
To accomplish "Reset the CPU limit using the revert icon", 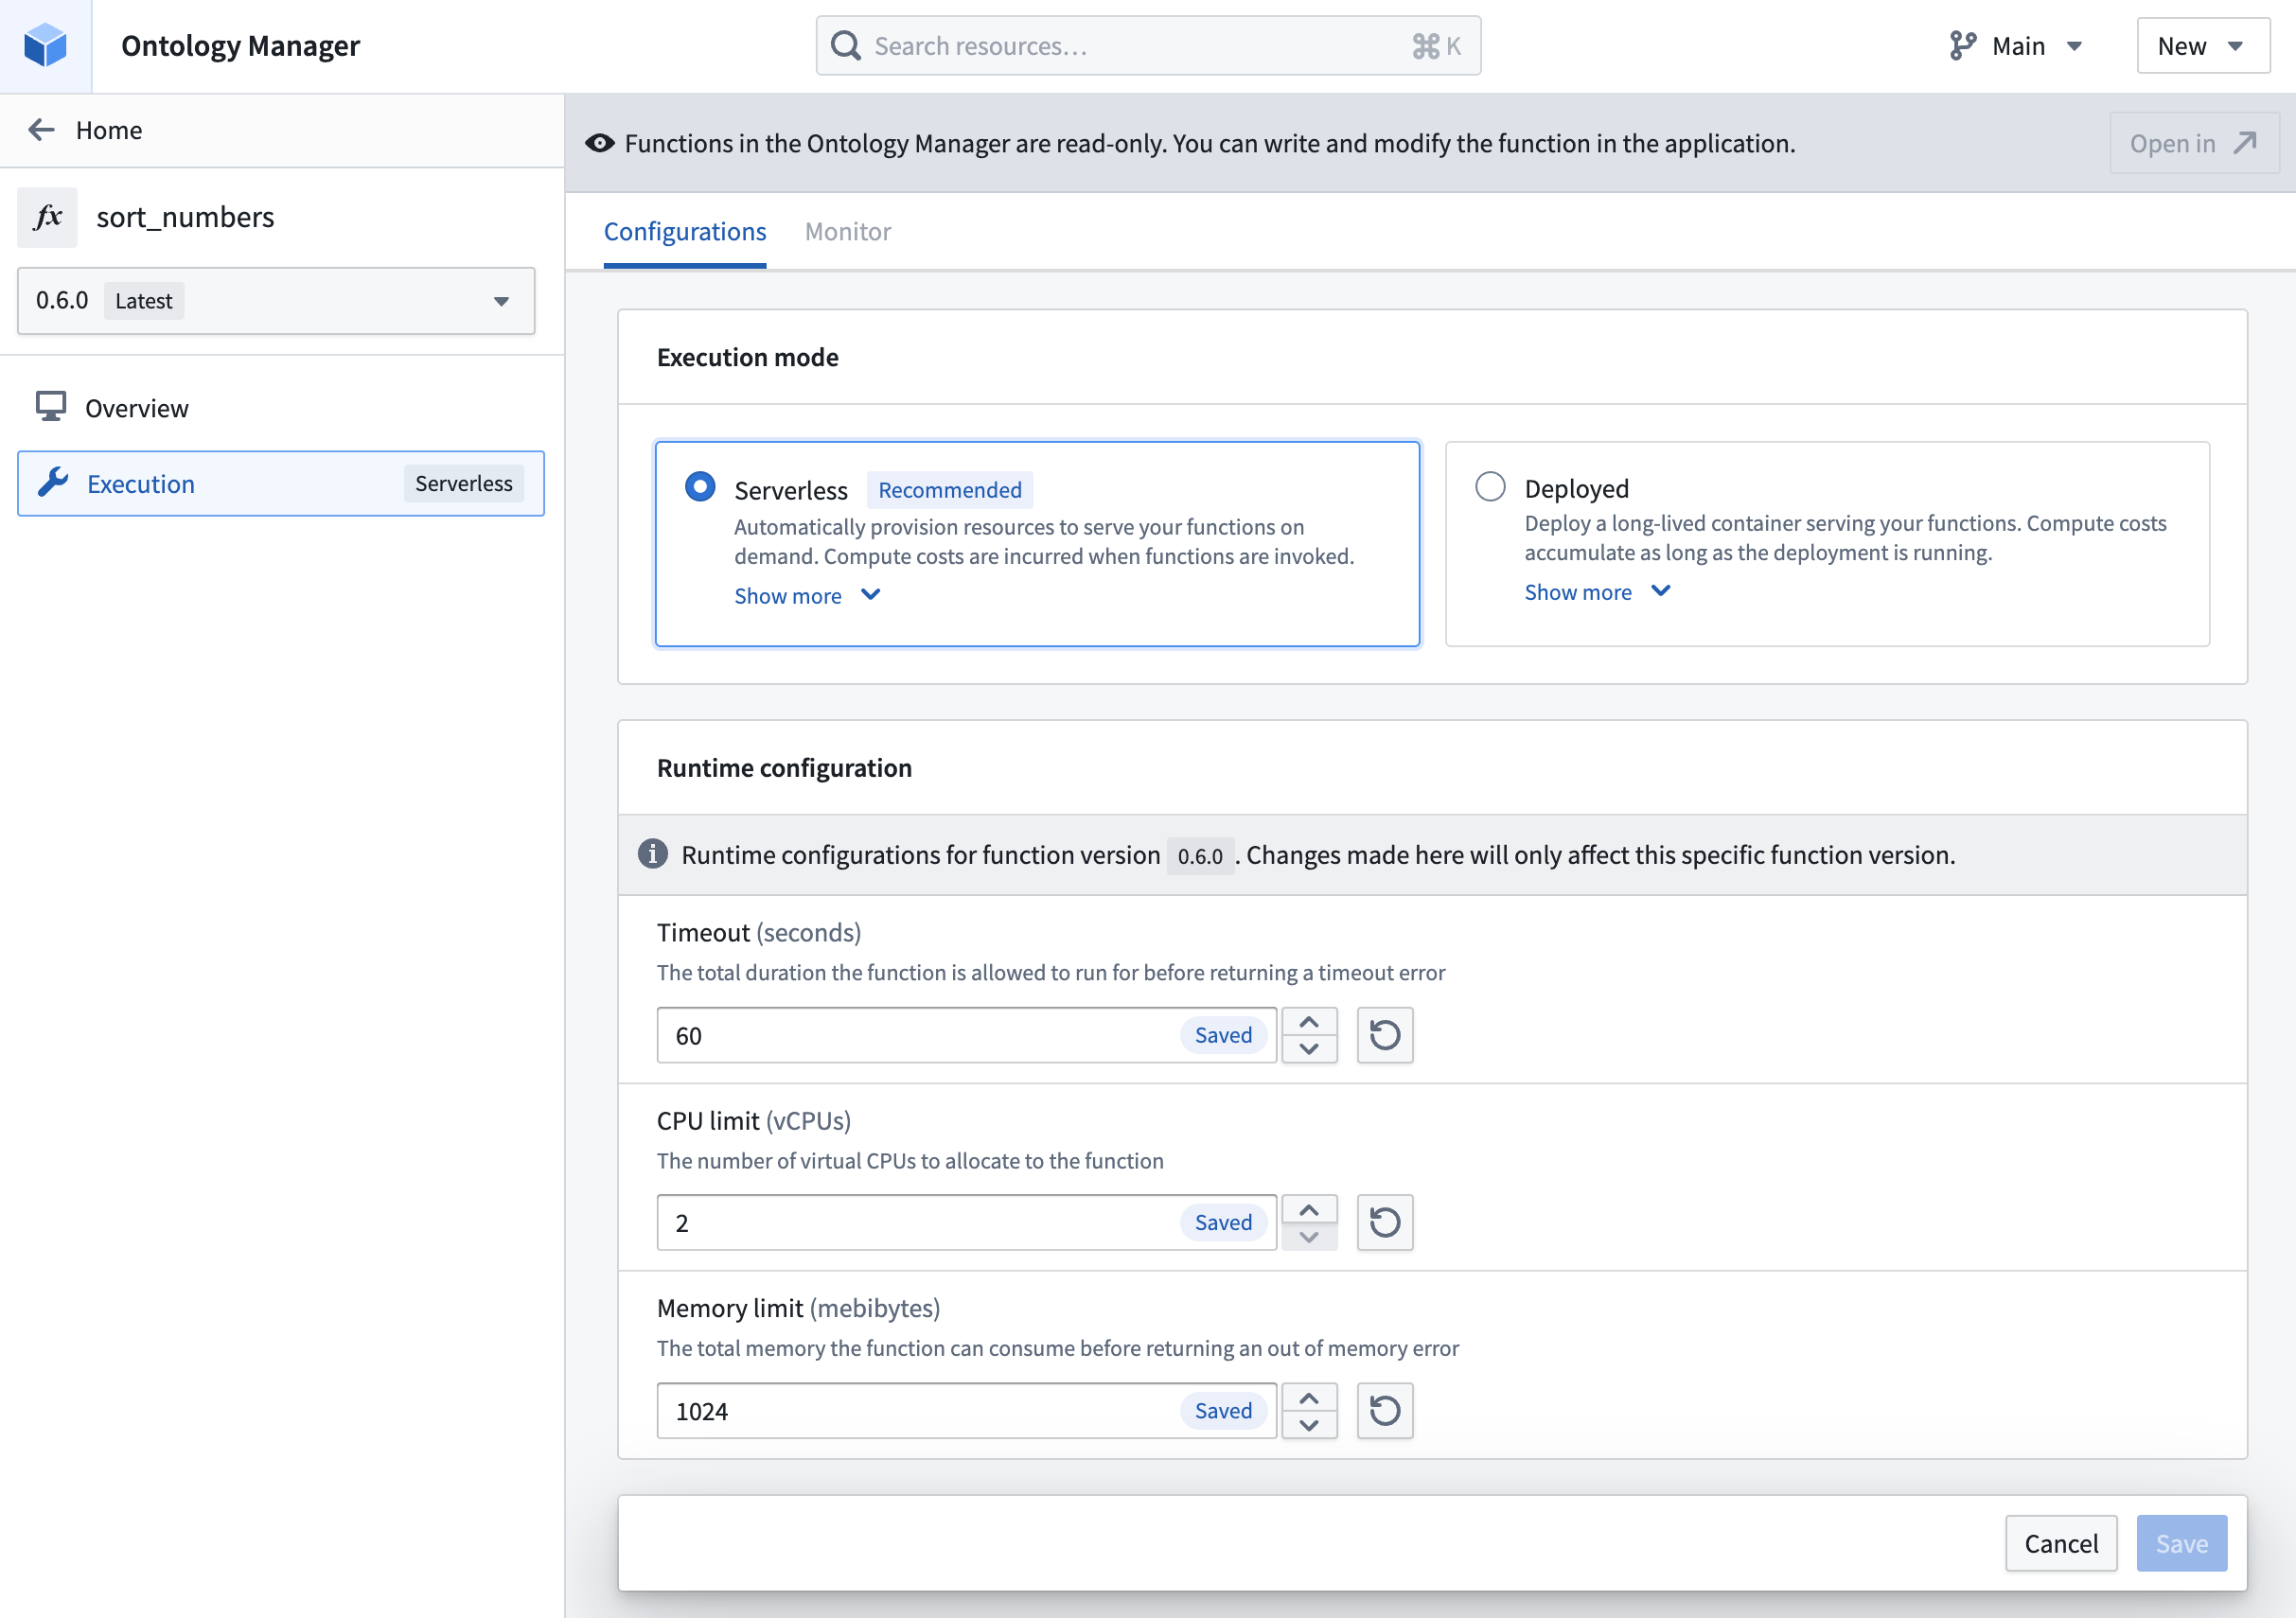I will tap(1384, 1222).
